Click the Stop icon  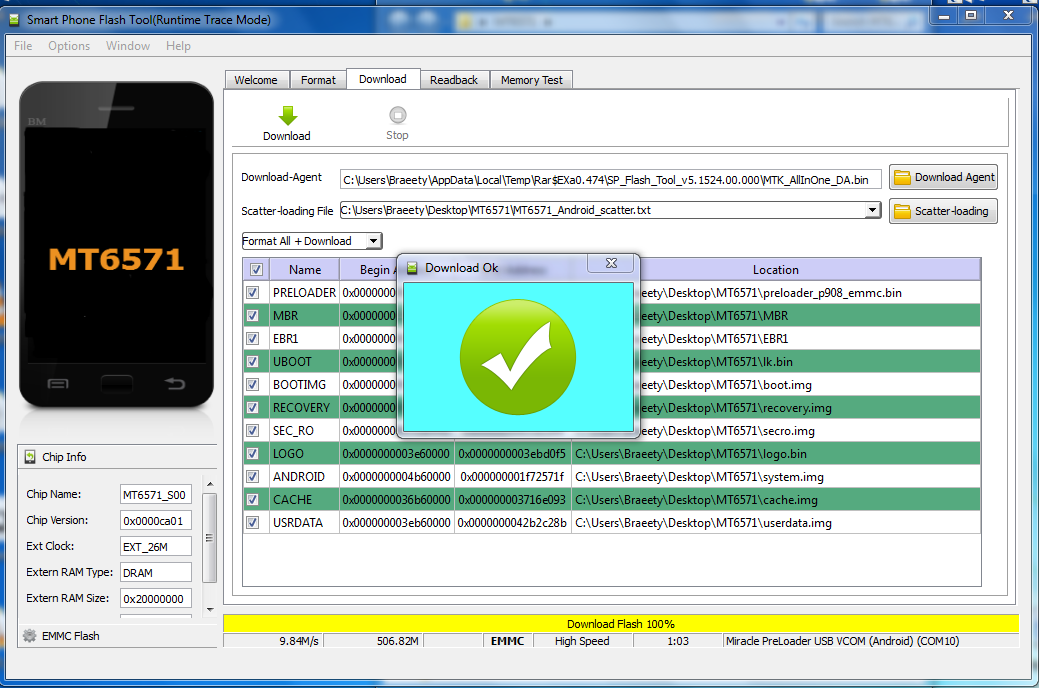pyautogui.click(x=398, y=115)
